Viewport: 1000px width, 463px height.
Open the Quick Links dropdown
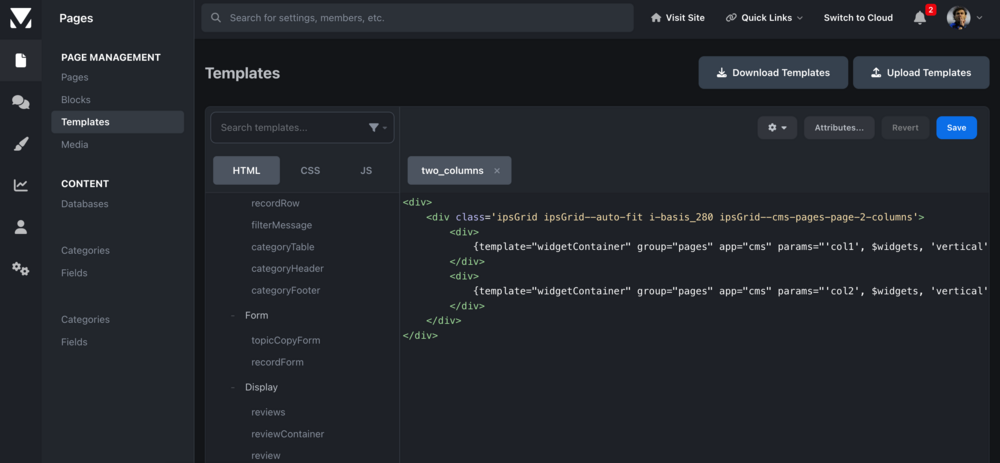click(764, 18)
